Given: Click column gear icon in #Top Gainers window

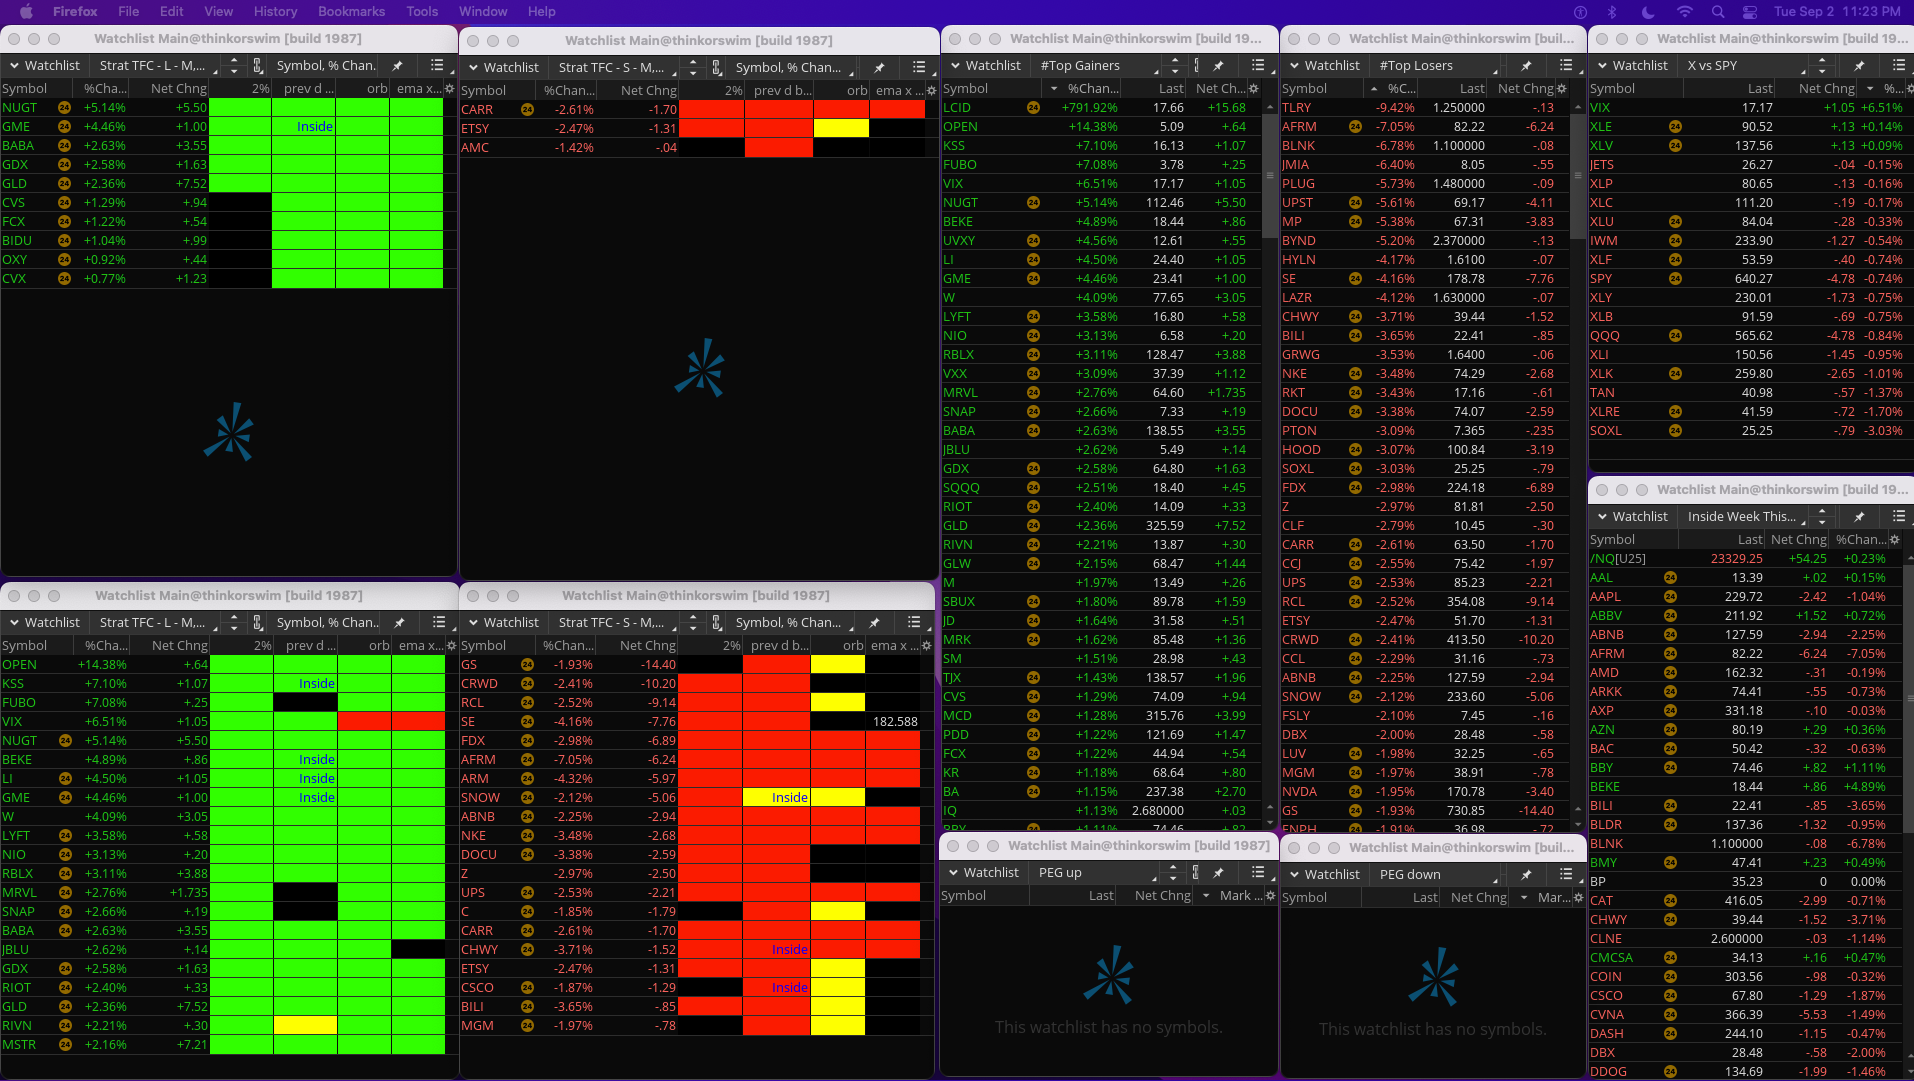Looking at the screenshot, I should [x=1254, y=88].
